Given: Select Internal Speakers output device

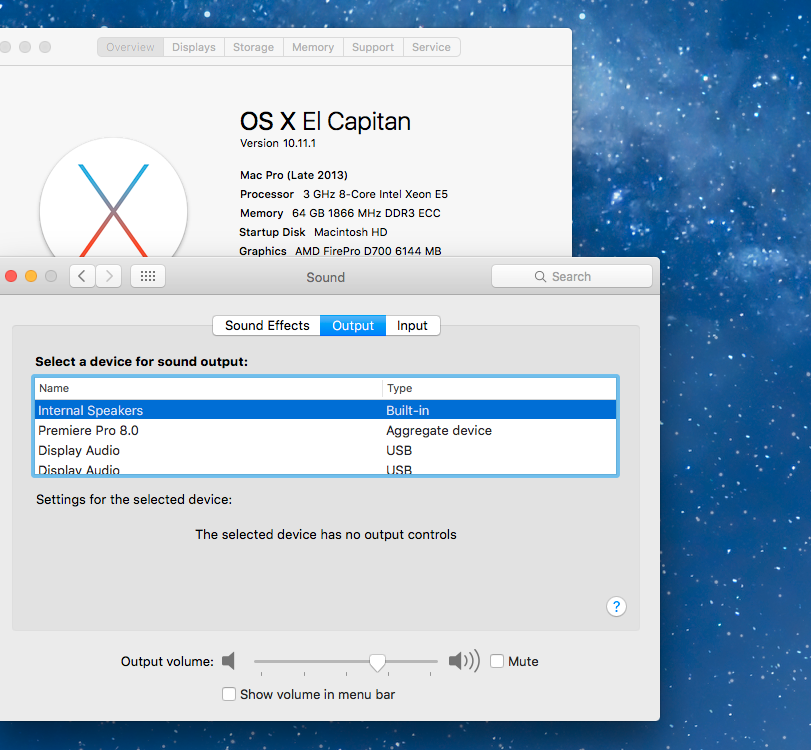Looking at the screenshot, I should tap(325, 410).
